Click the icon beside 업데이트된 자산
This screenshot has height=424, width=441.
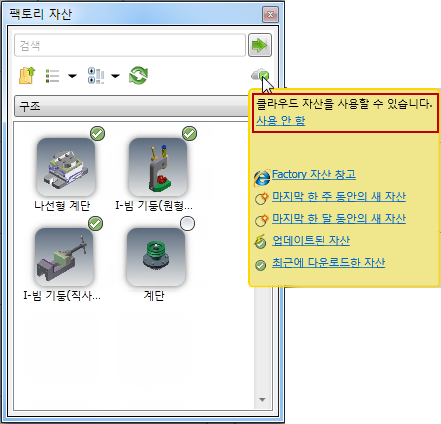point(260,242)
